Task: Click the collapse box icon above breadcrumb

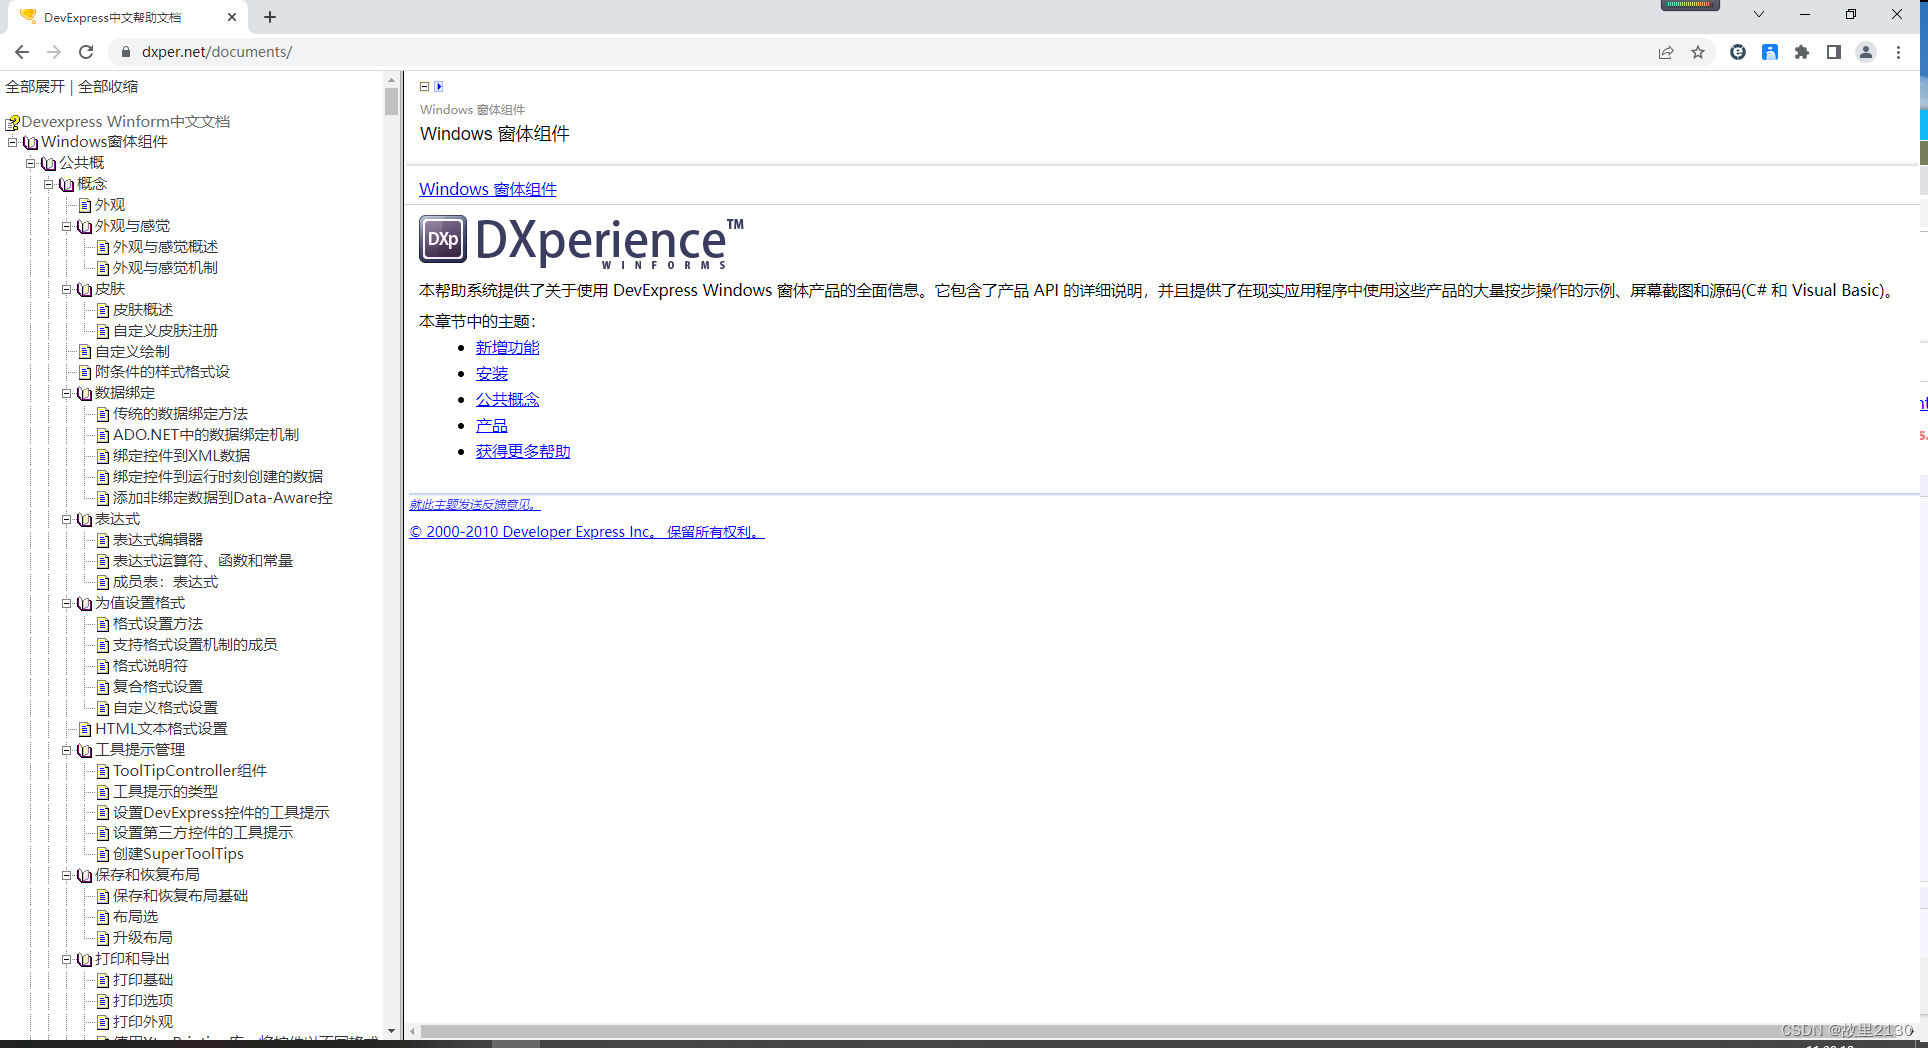Action: pyautogui.click(x=424, y=87)
